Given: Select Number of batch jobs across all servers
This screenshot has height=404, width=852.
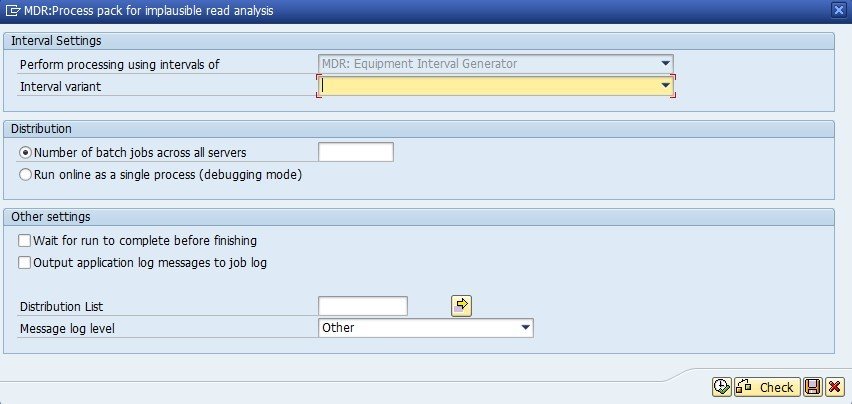Looking at the screenshot, I should [x=25, y=153].
